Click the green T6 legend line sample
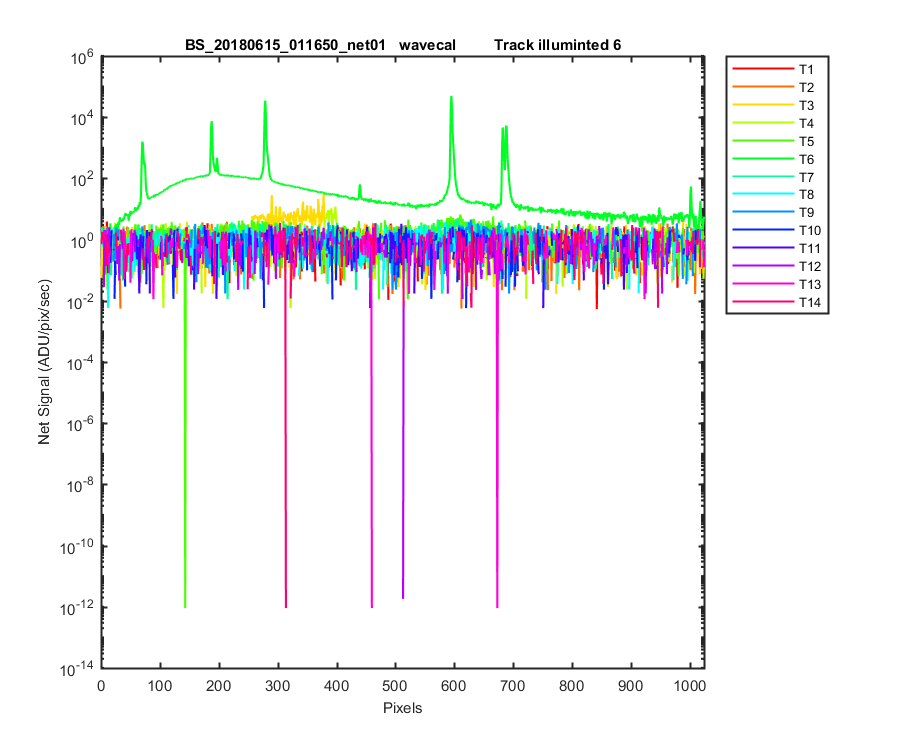Viewport: 900px width, 750px height. [763, 158]
